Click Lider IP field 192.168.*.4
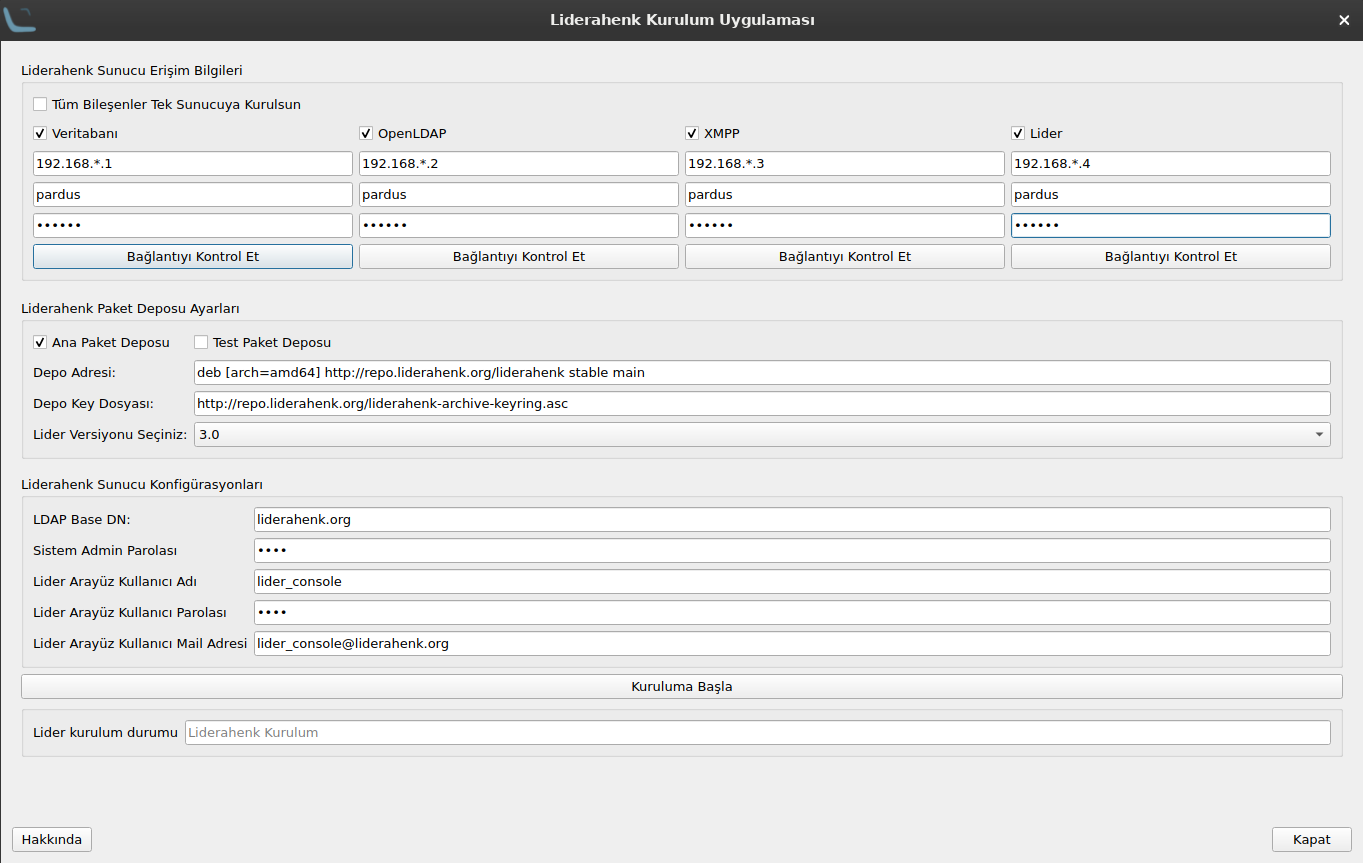 pyautogui.click(x=1171, y=164)
